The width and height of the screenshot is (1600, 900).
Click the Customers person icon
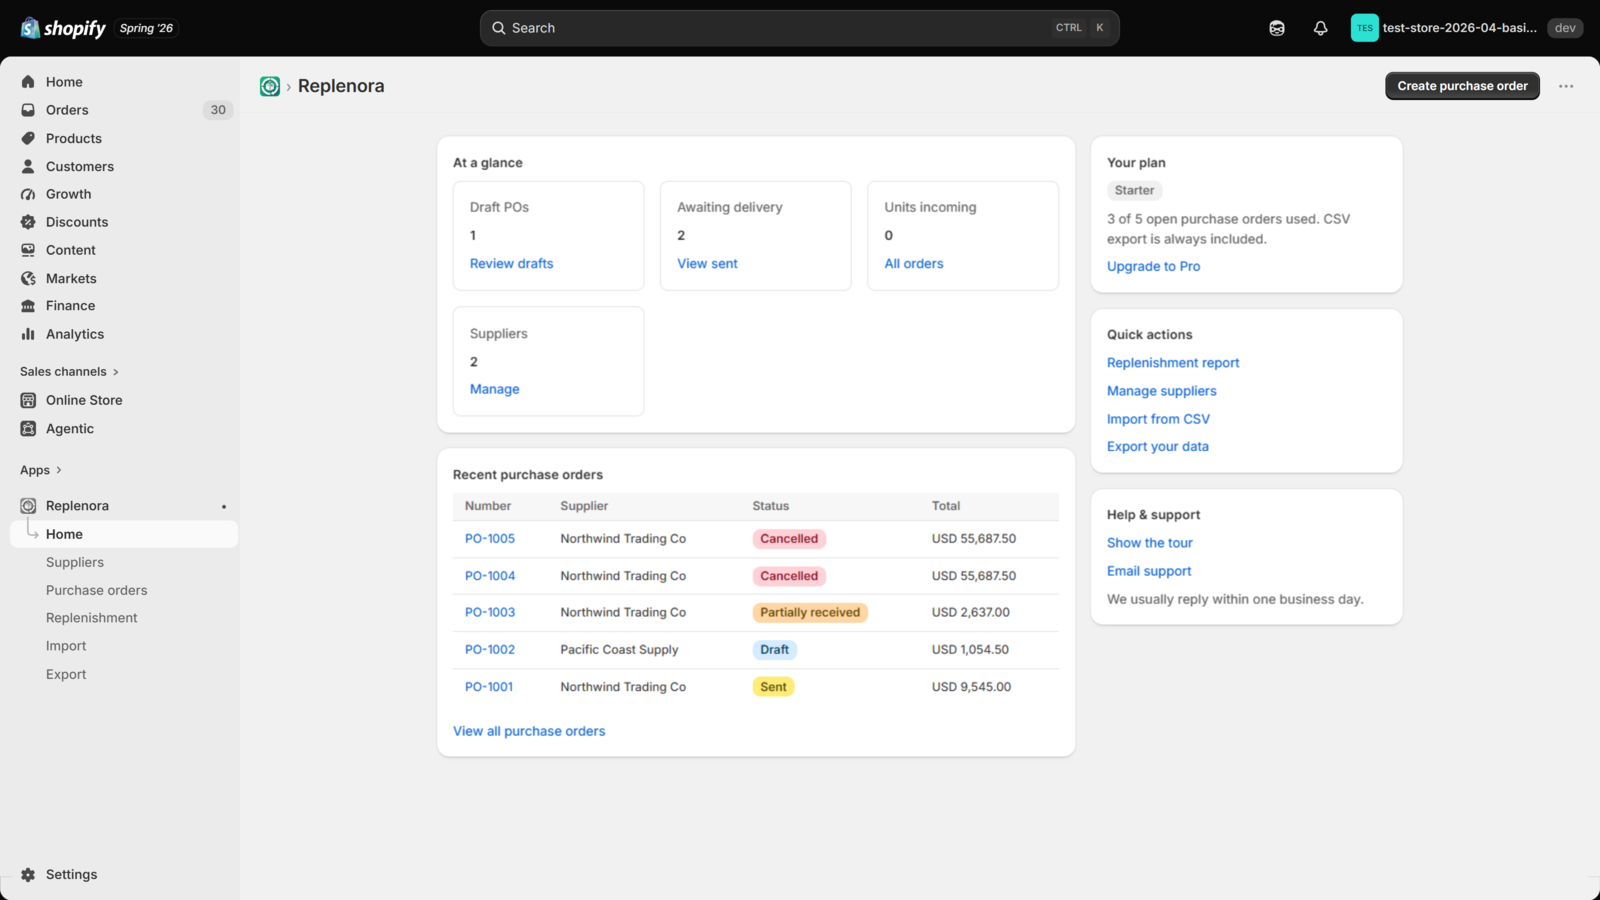[x=28, y=166]
